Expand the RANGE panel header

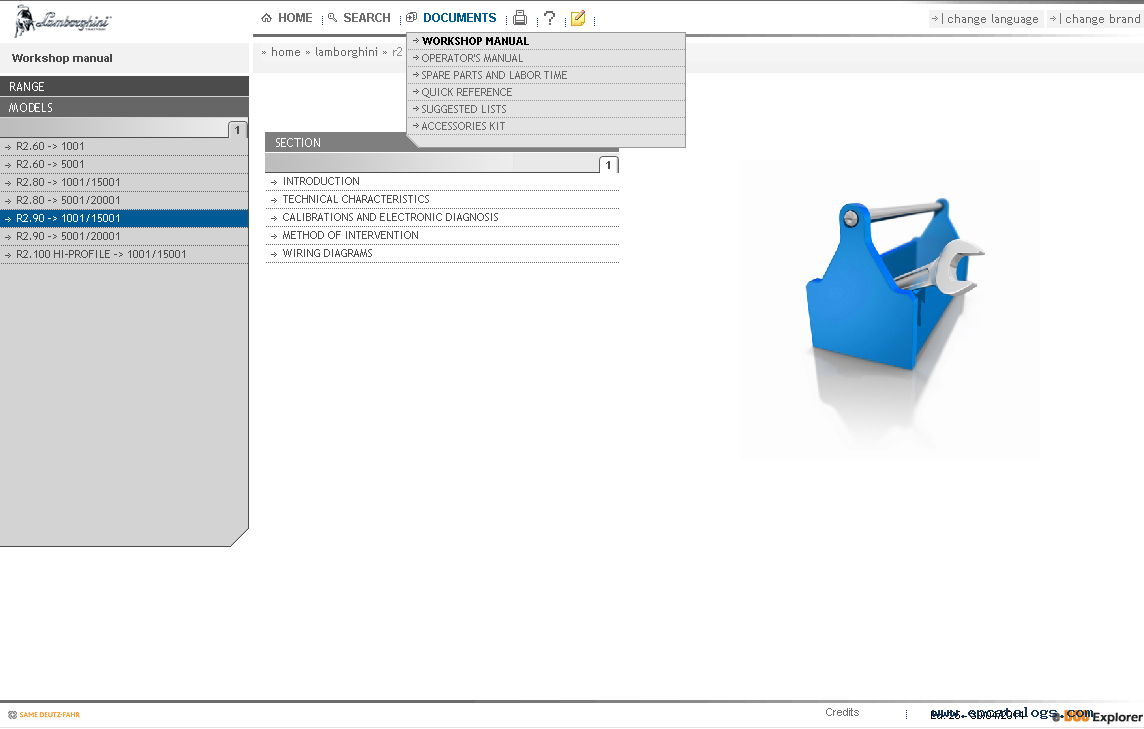tap(124, 86)
